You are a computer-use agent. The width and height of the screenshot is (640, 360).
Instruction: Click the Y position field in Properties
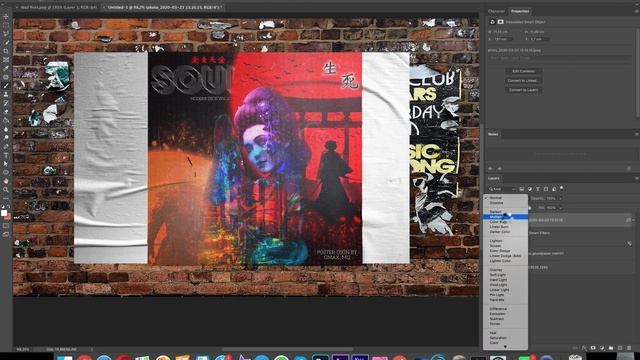pyautogui.click(x=539, y=39)
